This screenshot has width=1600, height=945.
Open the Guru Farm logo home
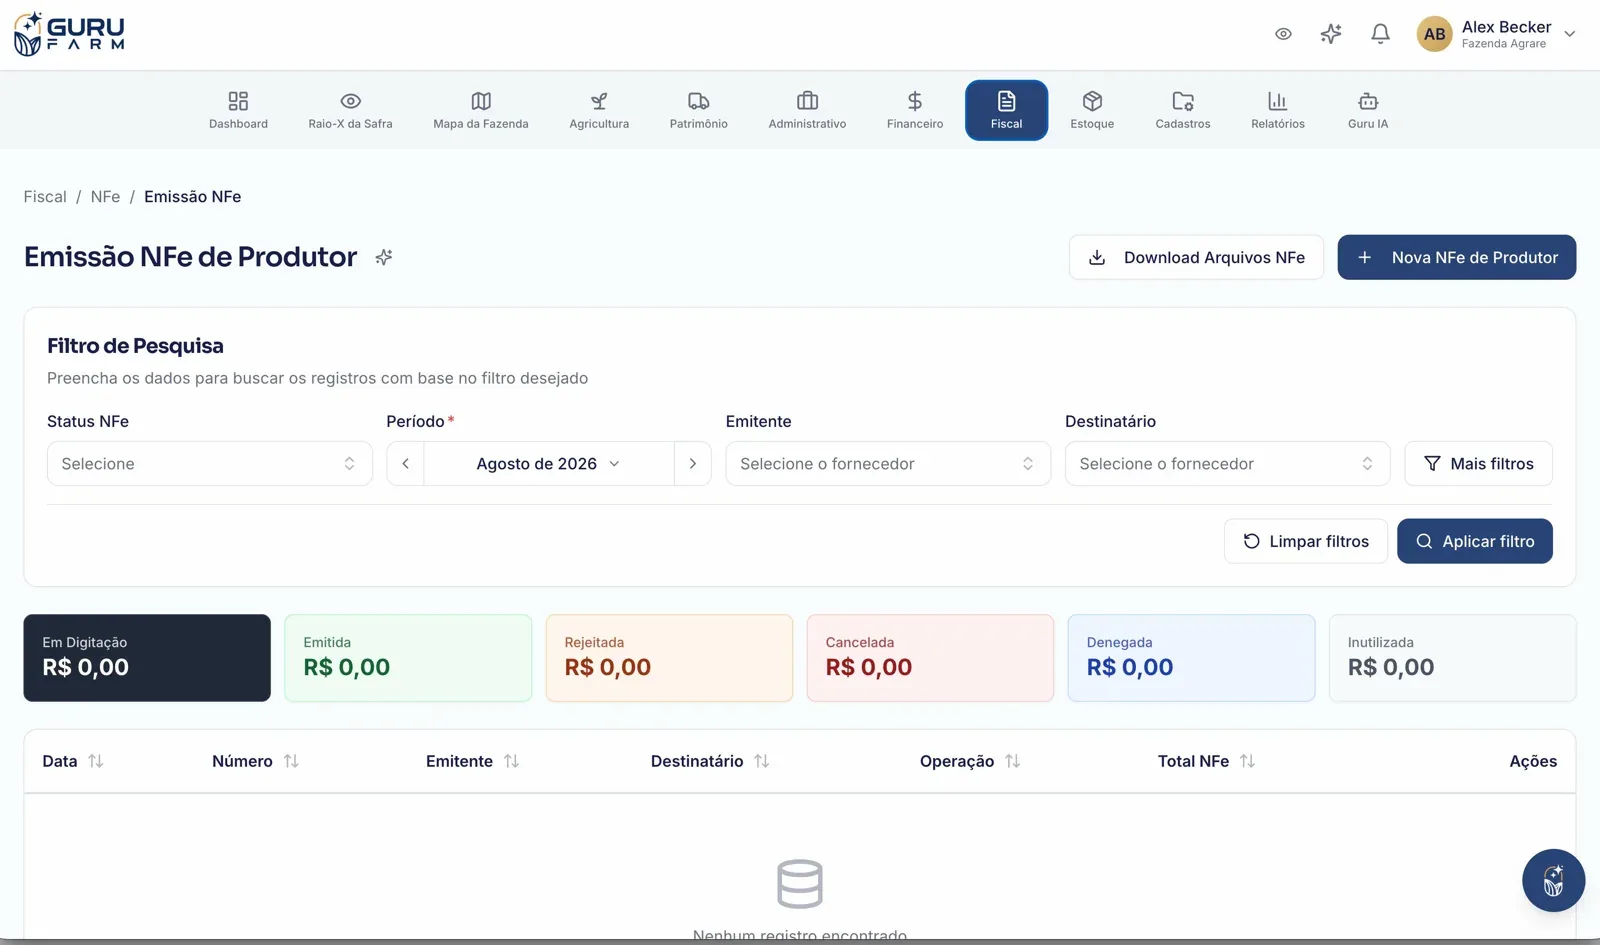click(x=69, y=34)
